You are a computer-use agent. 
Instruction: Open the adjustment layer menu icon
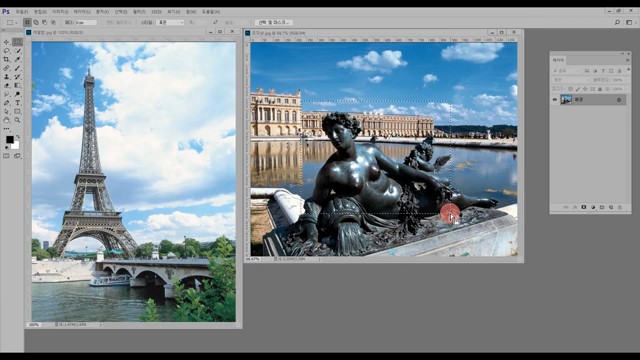[593, 207]
